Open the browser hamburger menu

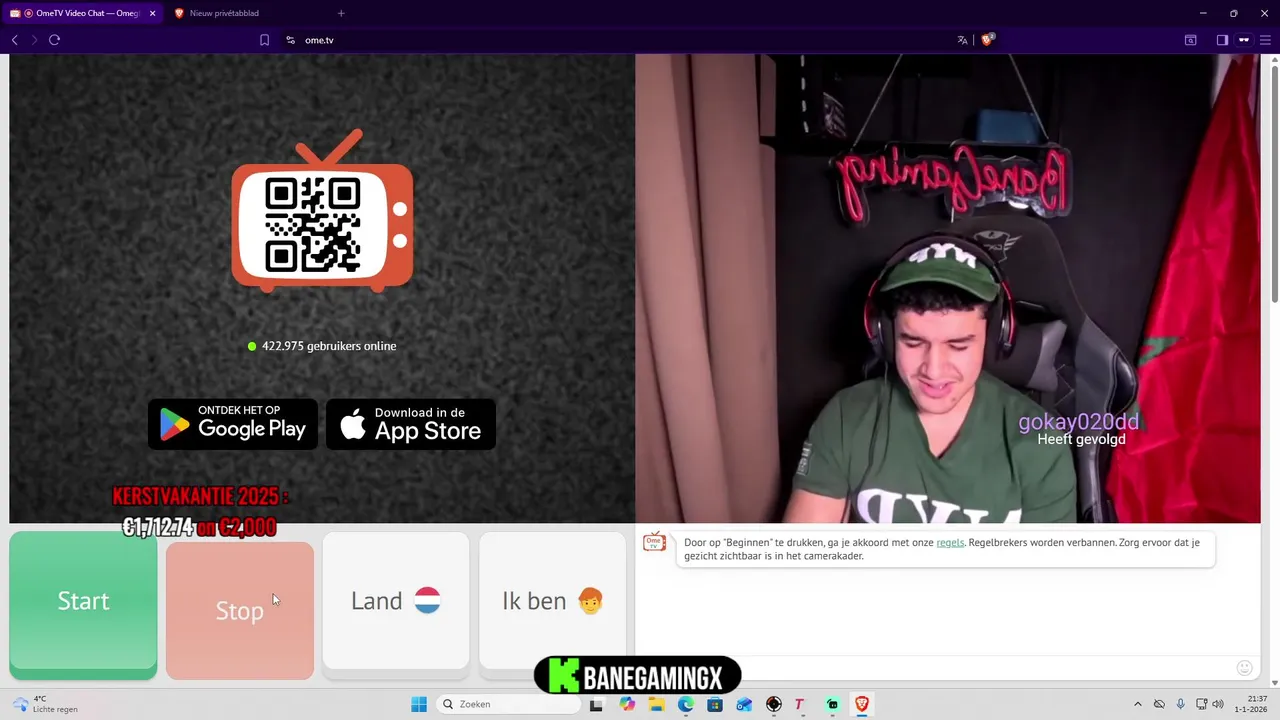1267,40
